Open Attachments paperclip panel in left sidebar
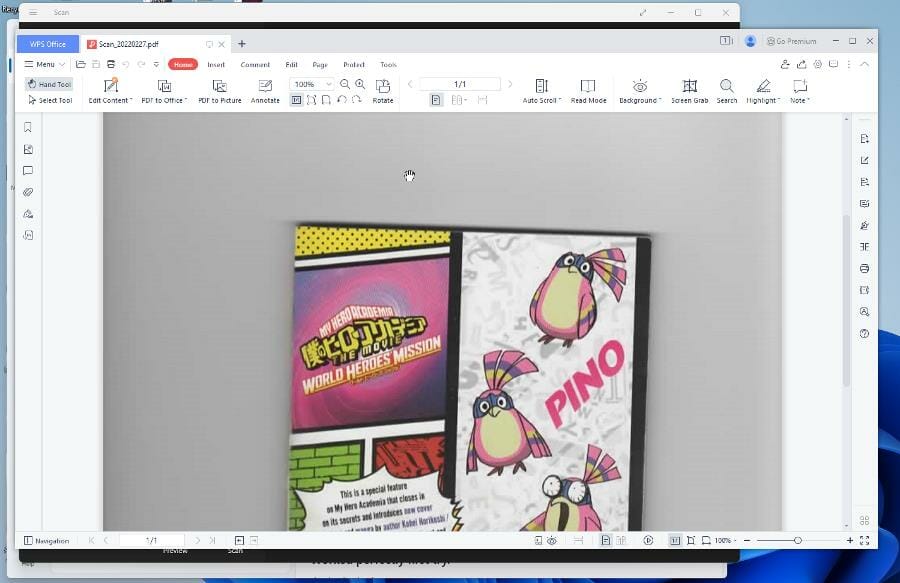The image size is (900, 583). coord(28,192)
